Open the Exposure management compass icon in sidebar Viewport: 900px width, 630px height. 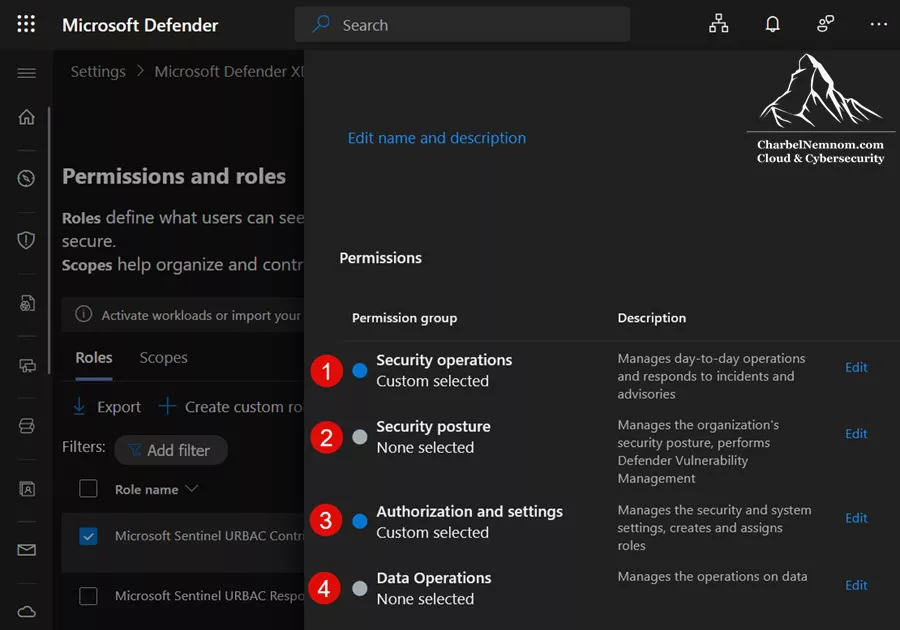click(26, 178)
